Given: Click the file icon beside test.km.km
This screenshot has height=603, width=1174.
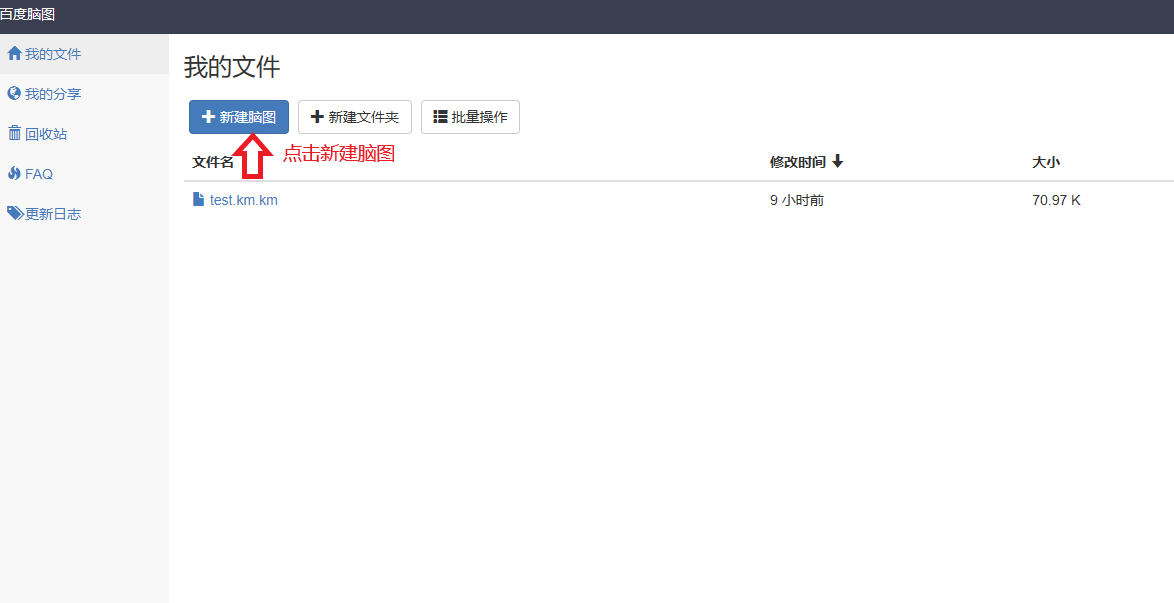Looking at the screenshot, I should coord(198,199).
